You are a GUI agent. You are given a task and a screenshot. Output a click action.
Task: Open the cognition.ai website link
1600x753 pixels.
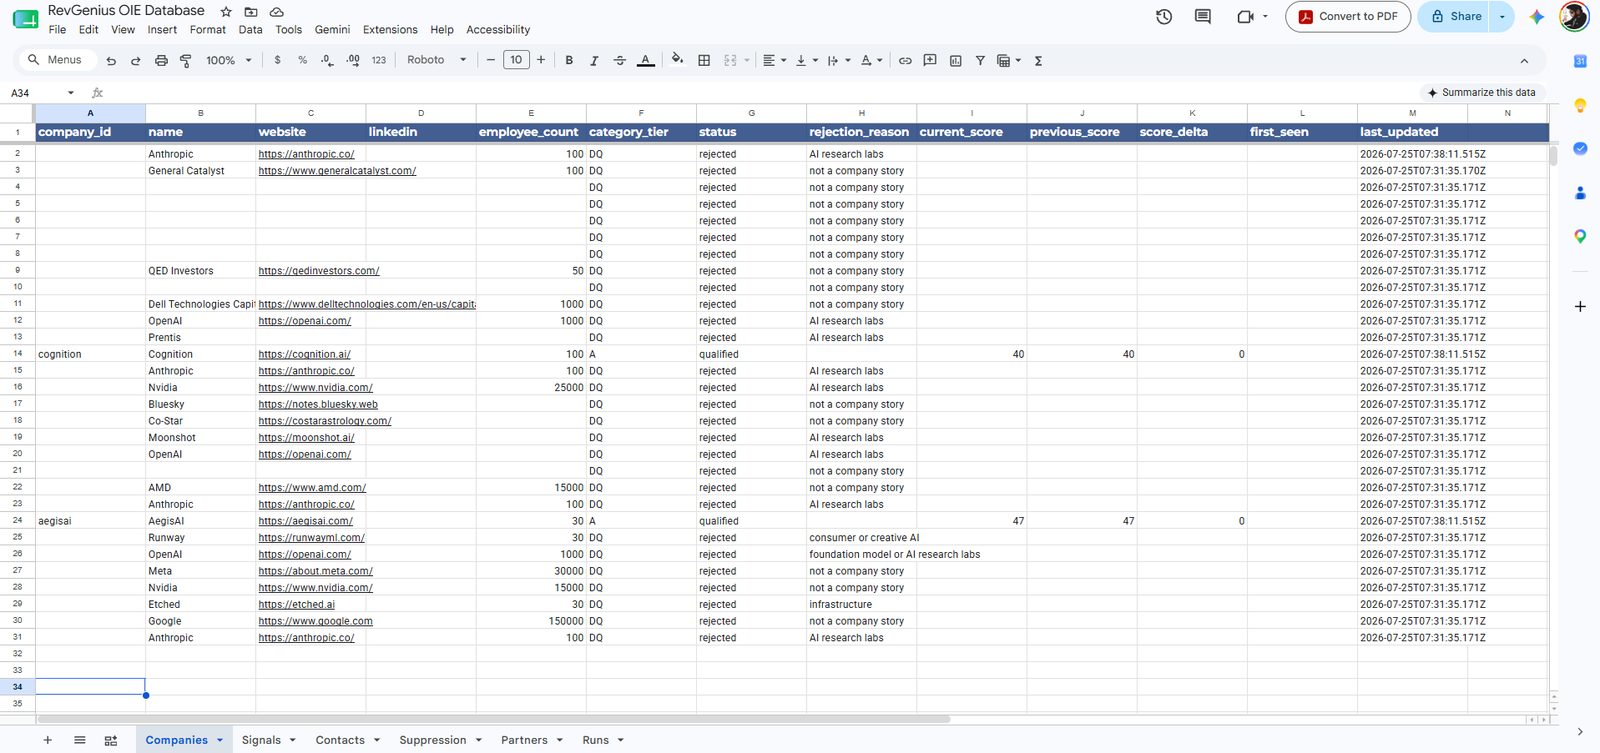point(304,354)
